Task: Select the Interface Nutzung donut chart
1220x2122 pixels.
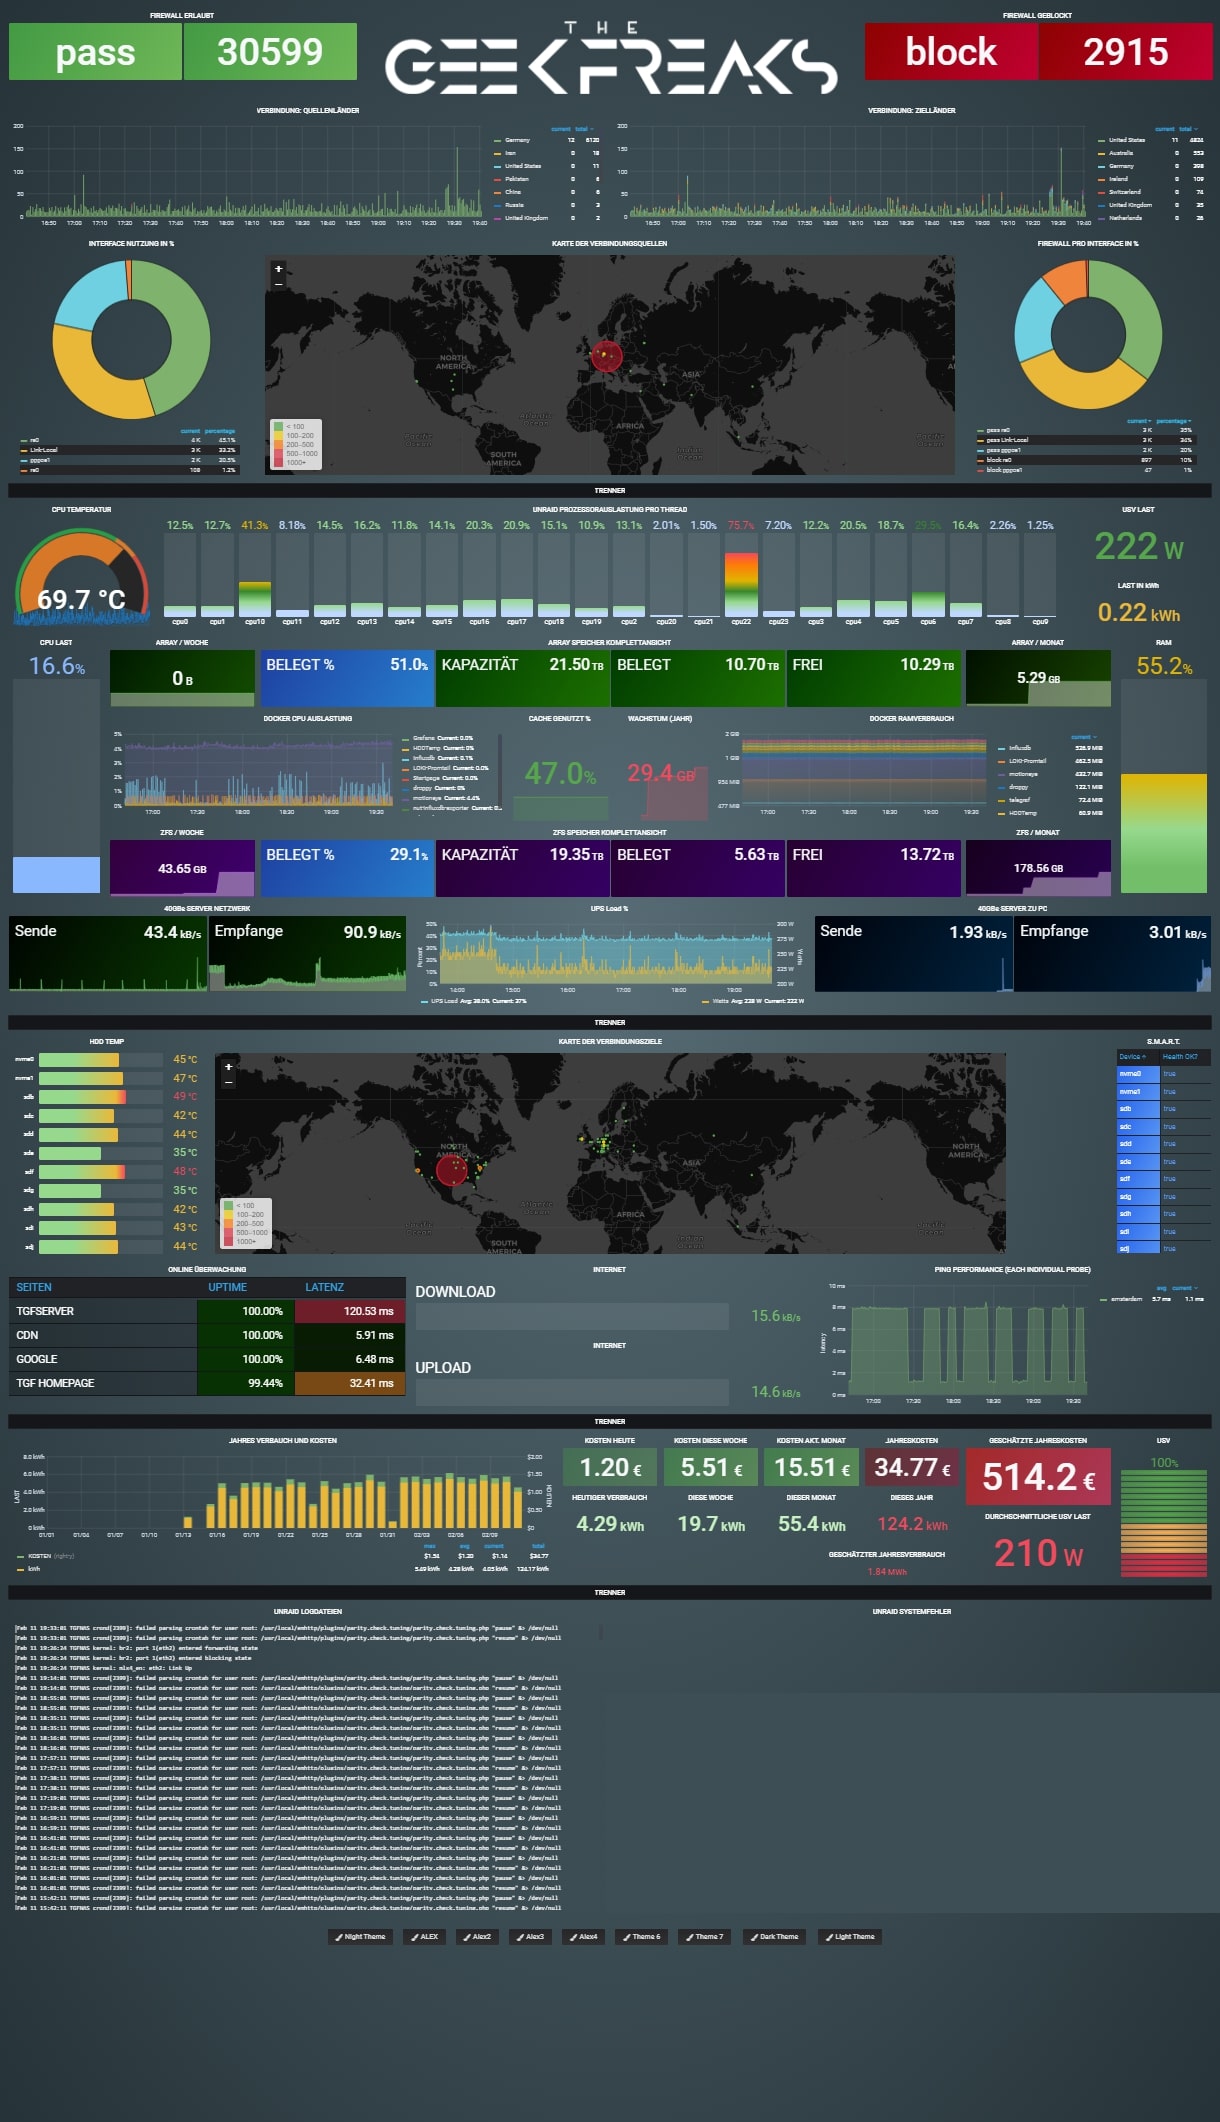Action: [x=131, y=340]
